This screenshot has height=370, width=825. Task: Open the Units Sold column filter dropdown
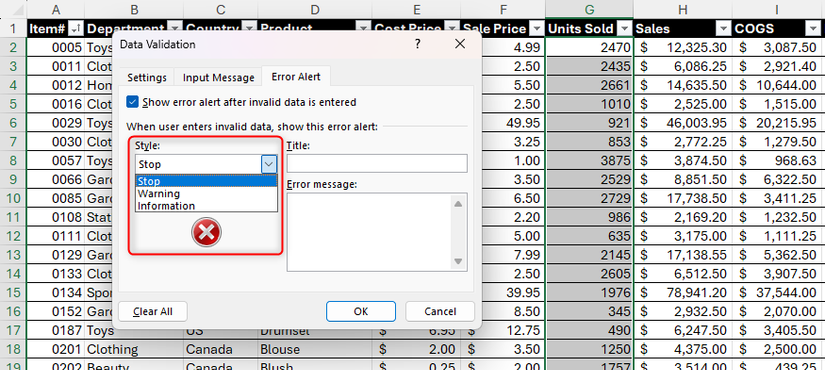[625, 29]
